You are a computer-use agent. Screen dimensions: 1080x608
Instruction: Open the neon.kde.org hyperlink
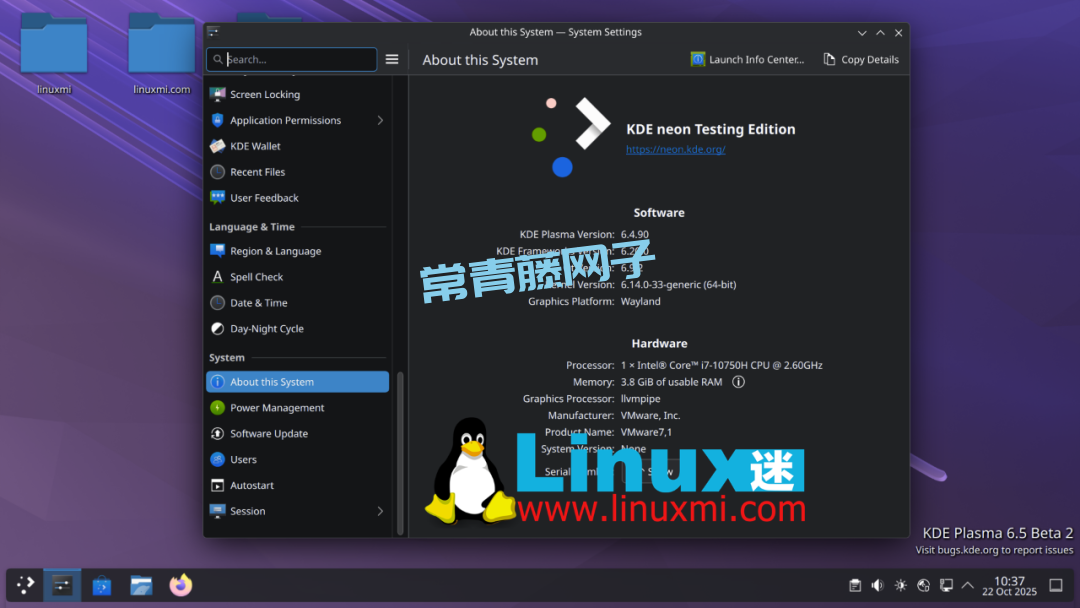(675, 150)
